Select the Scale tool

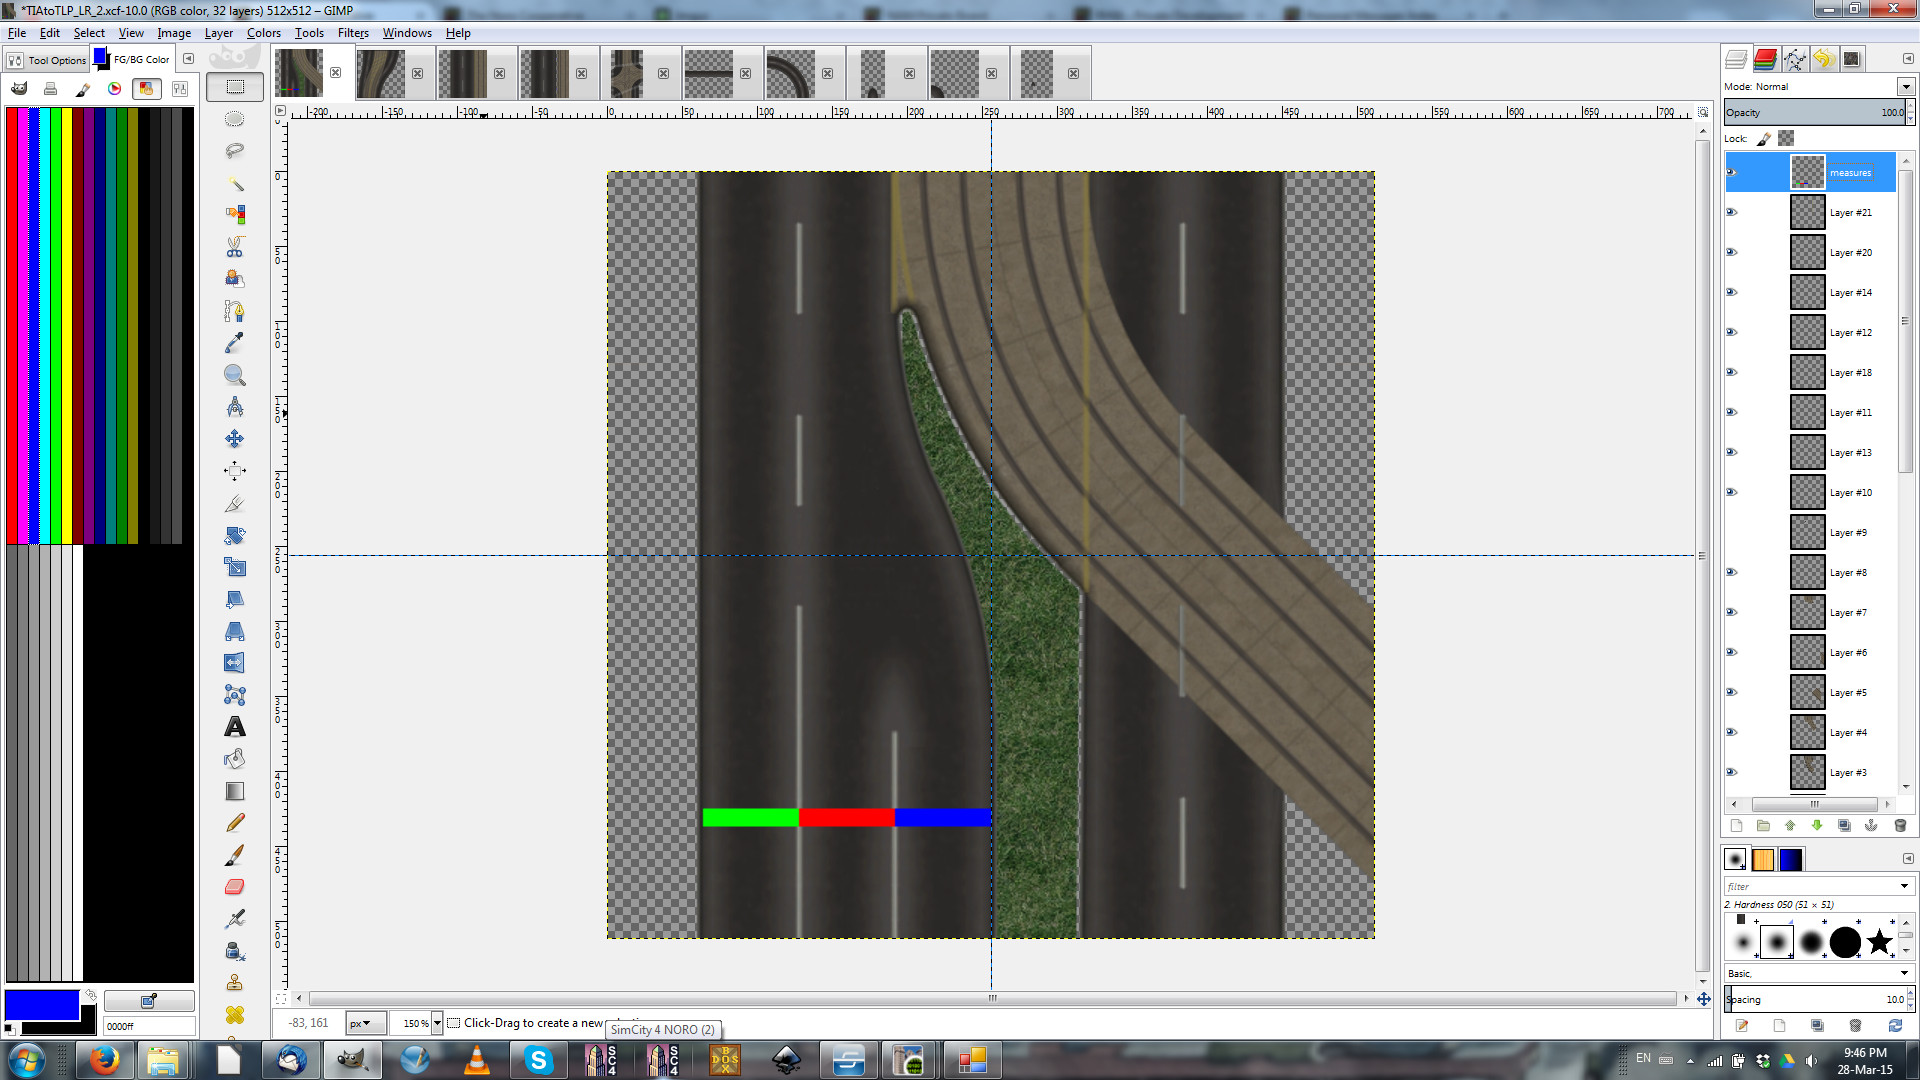235,567
